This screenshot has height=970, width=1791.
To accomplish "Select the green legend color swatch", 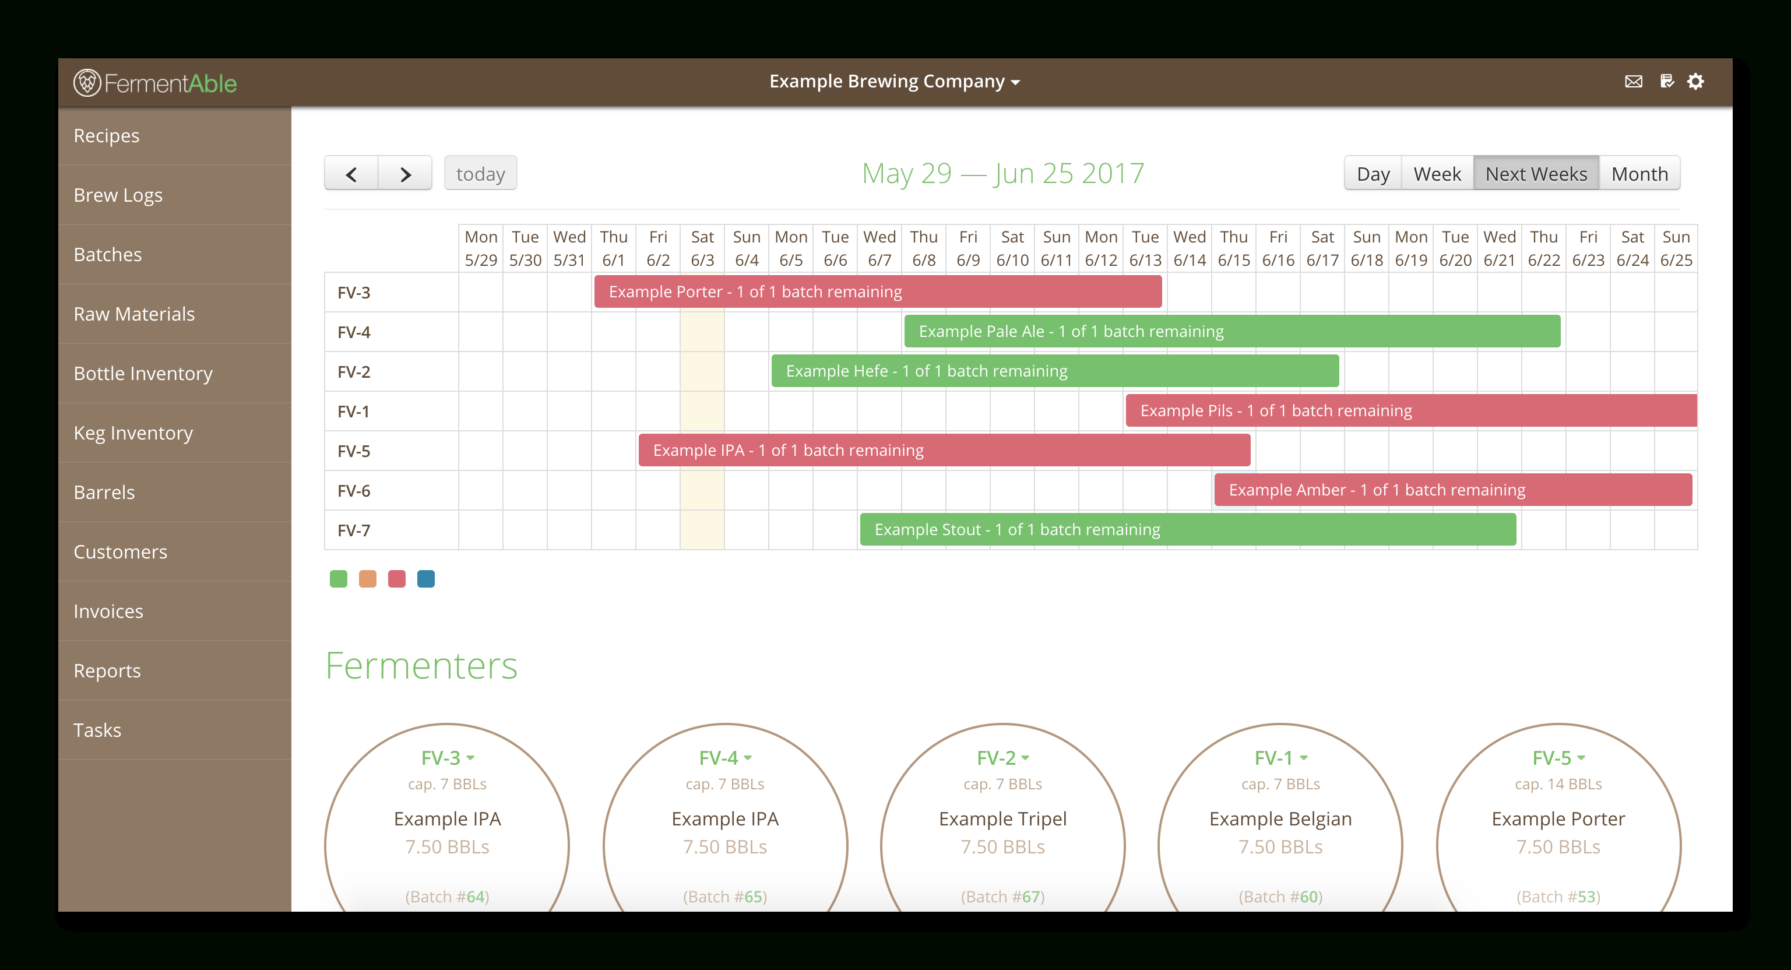I will 338,578.
